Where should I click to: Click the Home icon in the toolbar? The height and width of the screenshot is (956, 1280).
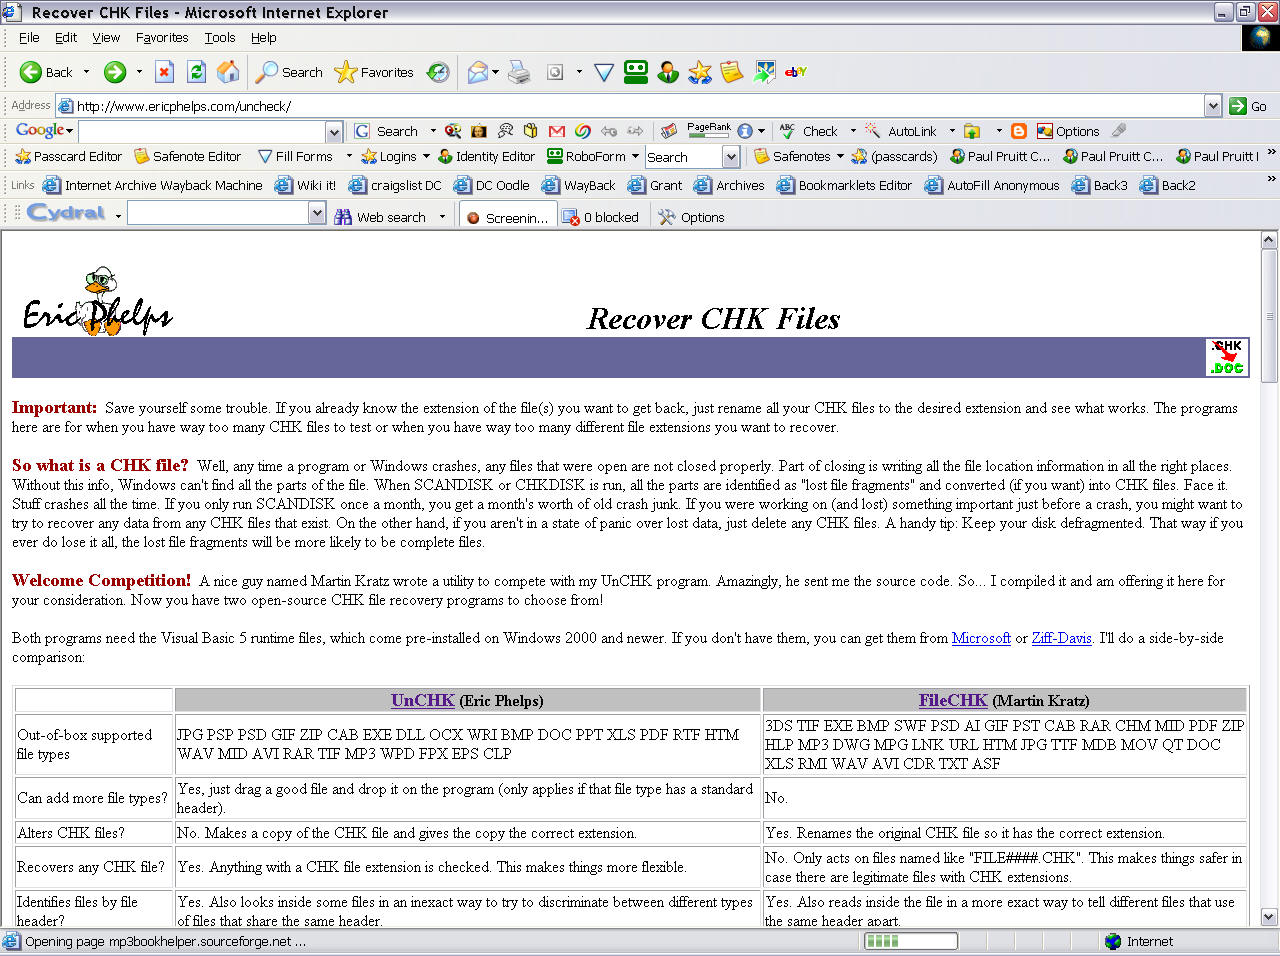click(x=228, y=72)
